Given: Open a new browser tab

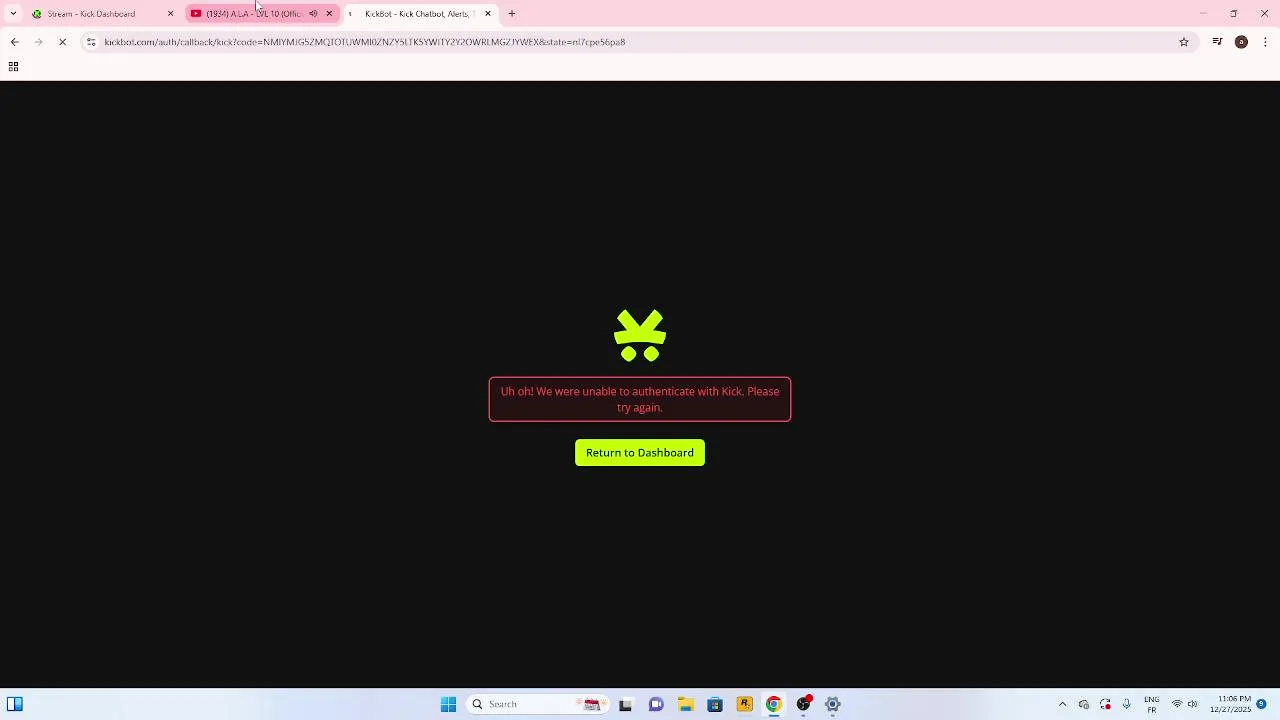Looking at the screenshot, I should pos(512,14).
